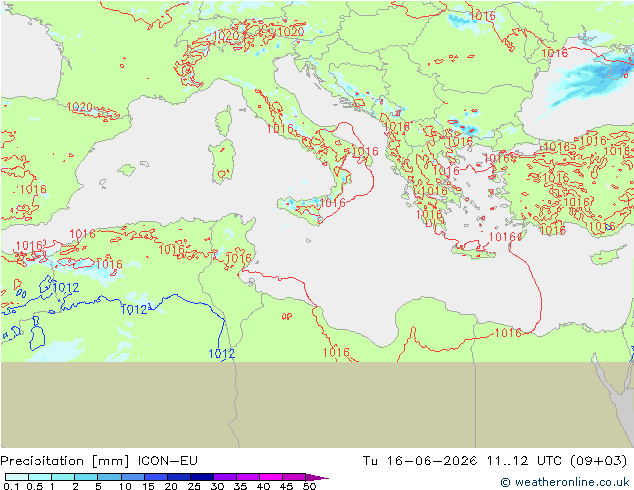Select the 5–10 mm legend color box

[109, 477]
